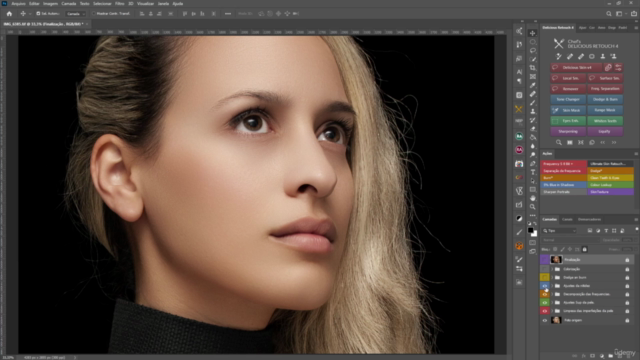Click the lock image pixels brush icon

[x=562, y=249]
